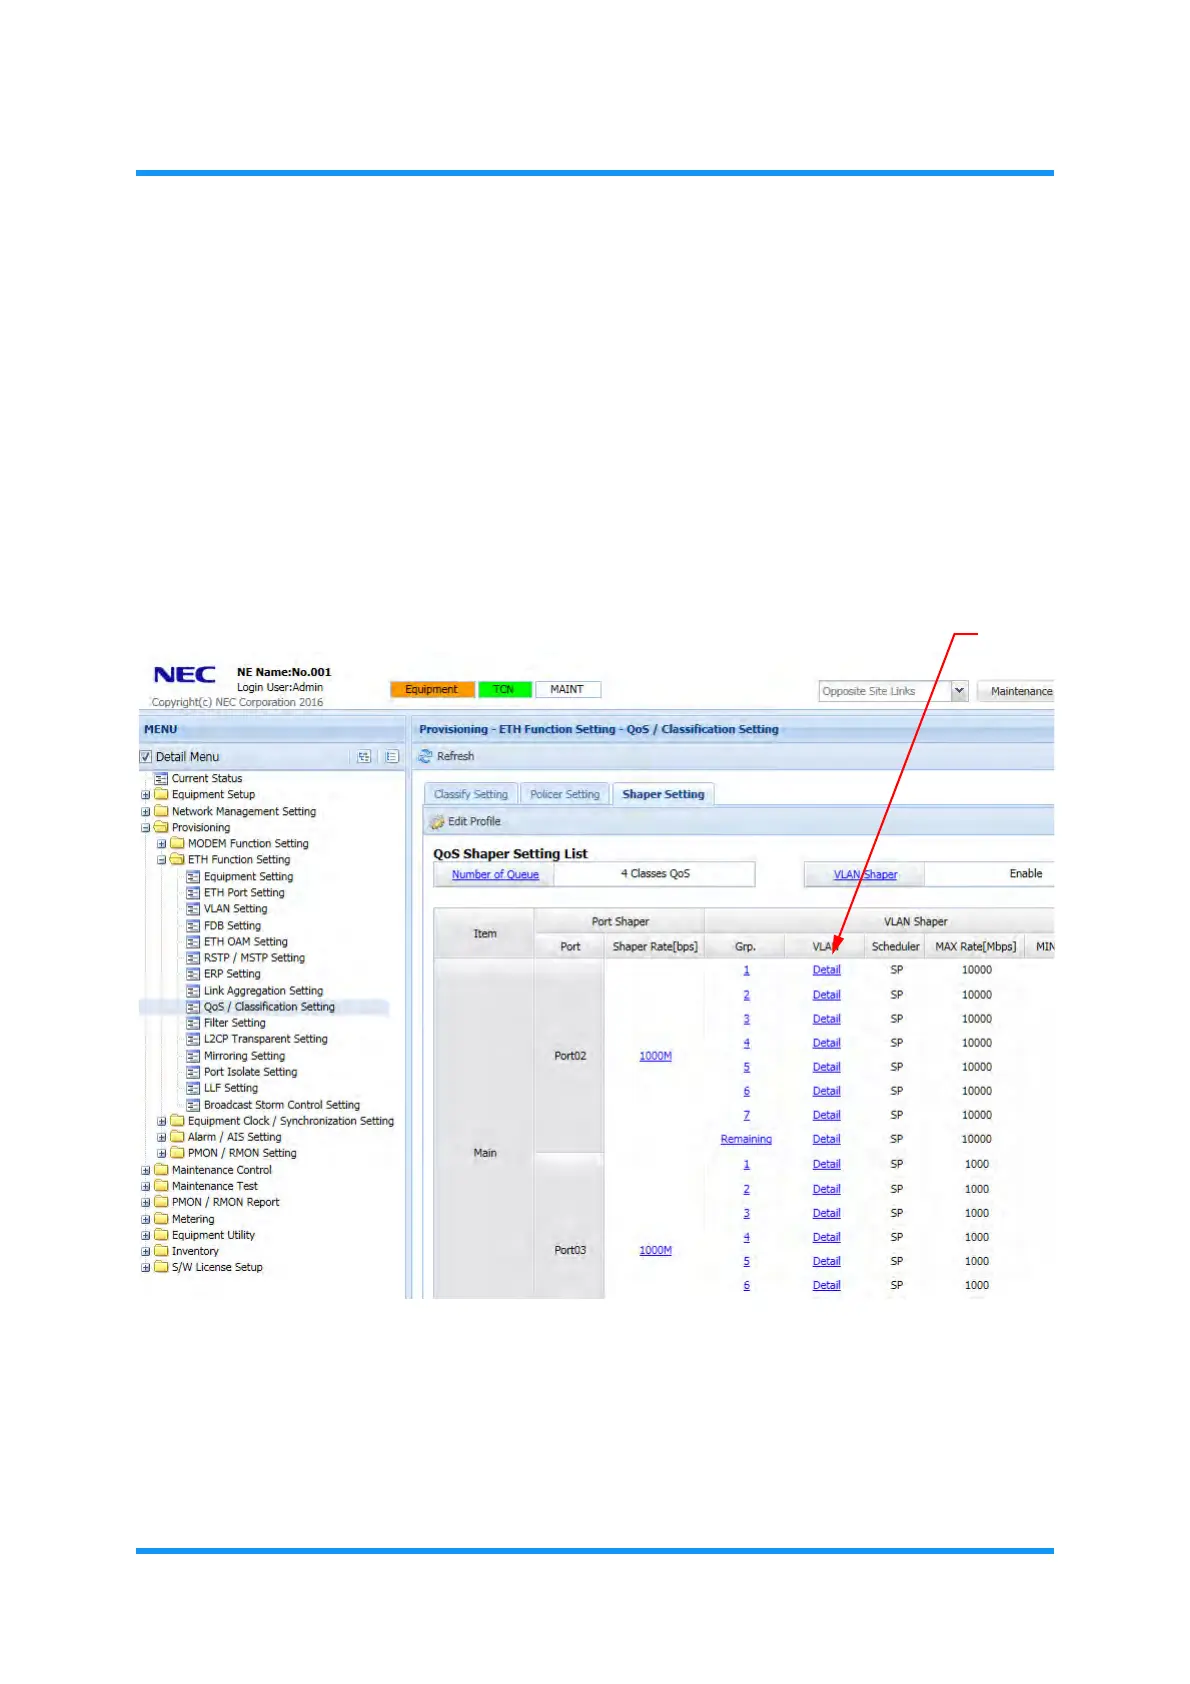Click the QoS / Classification Setting page icon
1190x1684 pixels.
click(x=193, y=1007)
